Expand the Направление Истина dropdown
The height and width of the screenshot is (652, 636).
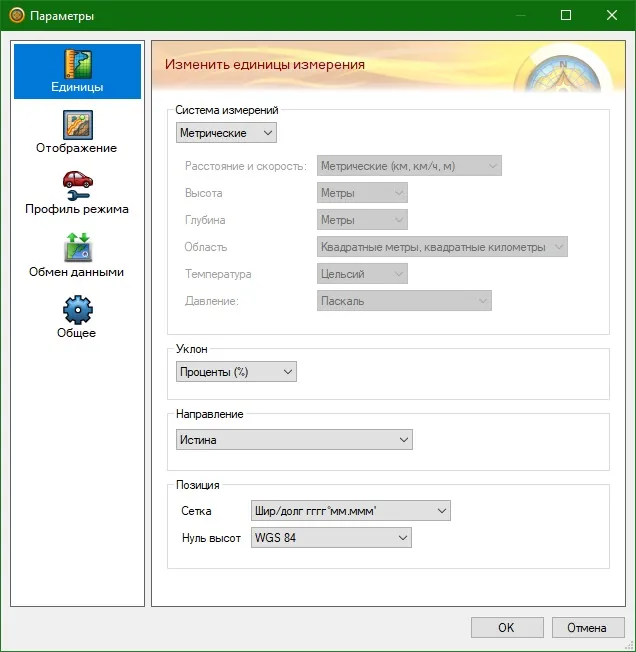[x=294, y=440]
